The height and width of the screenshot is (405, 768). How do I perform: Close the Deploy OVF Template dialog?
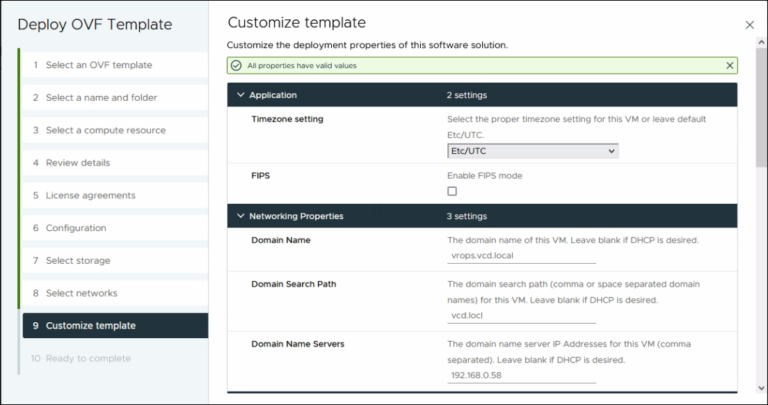[750, 24]
